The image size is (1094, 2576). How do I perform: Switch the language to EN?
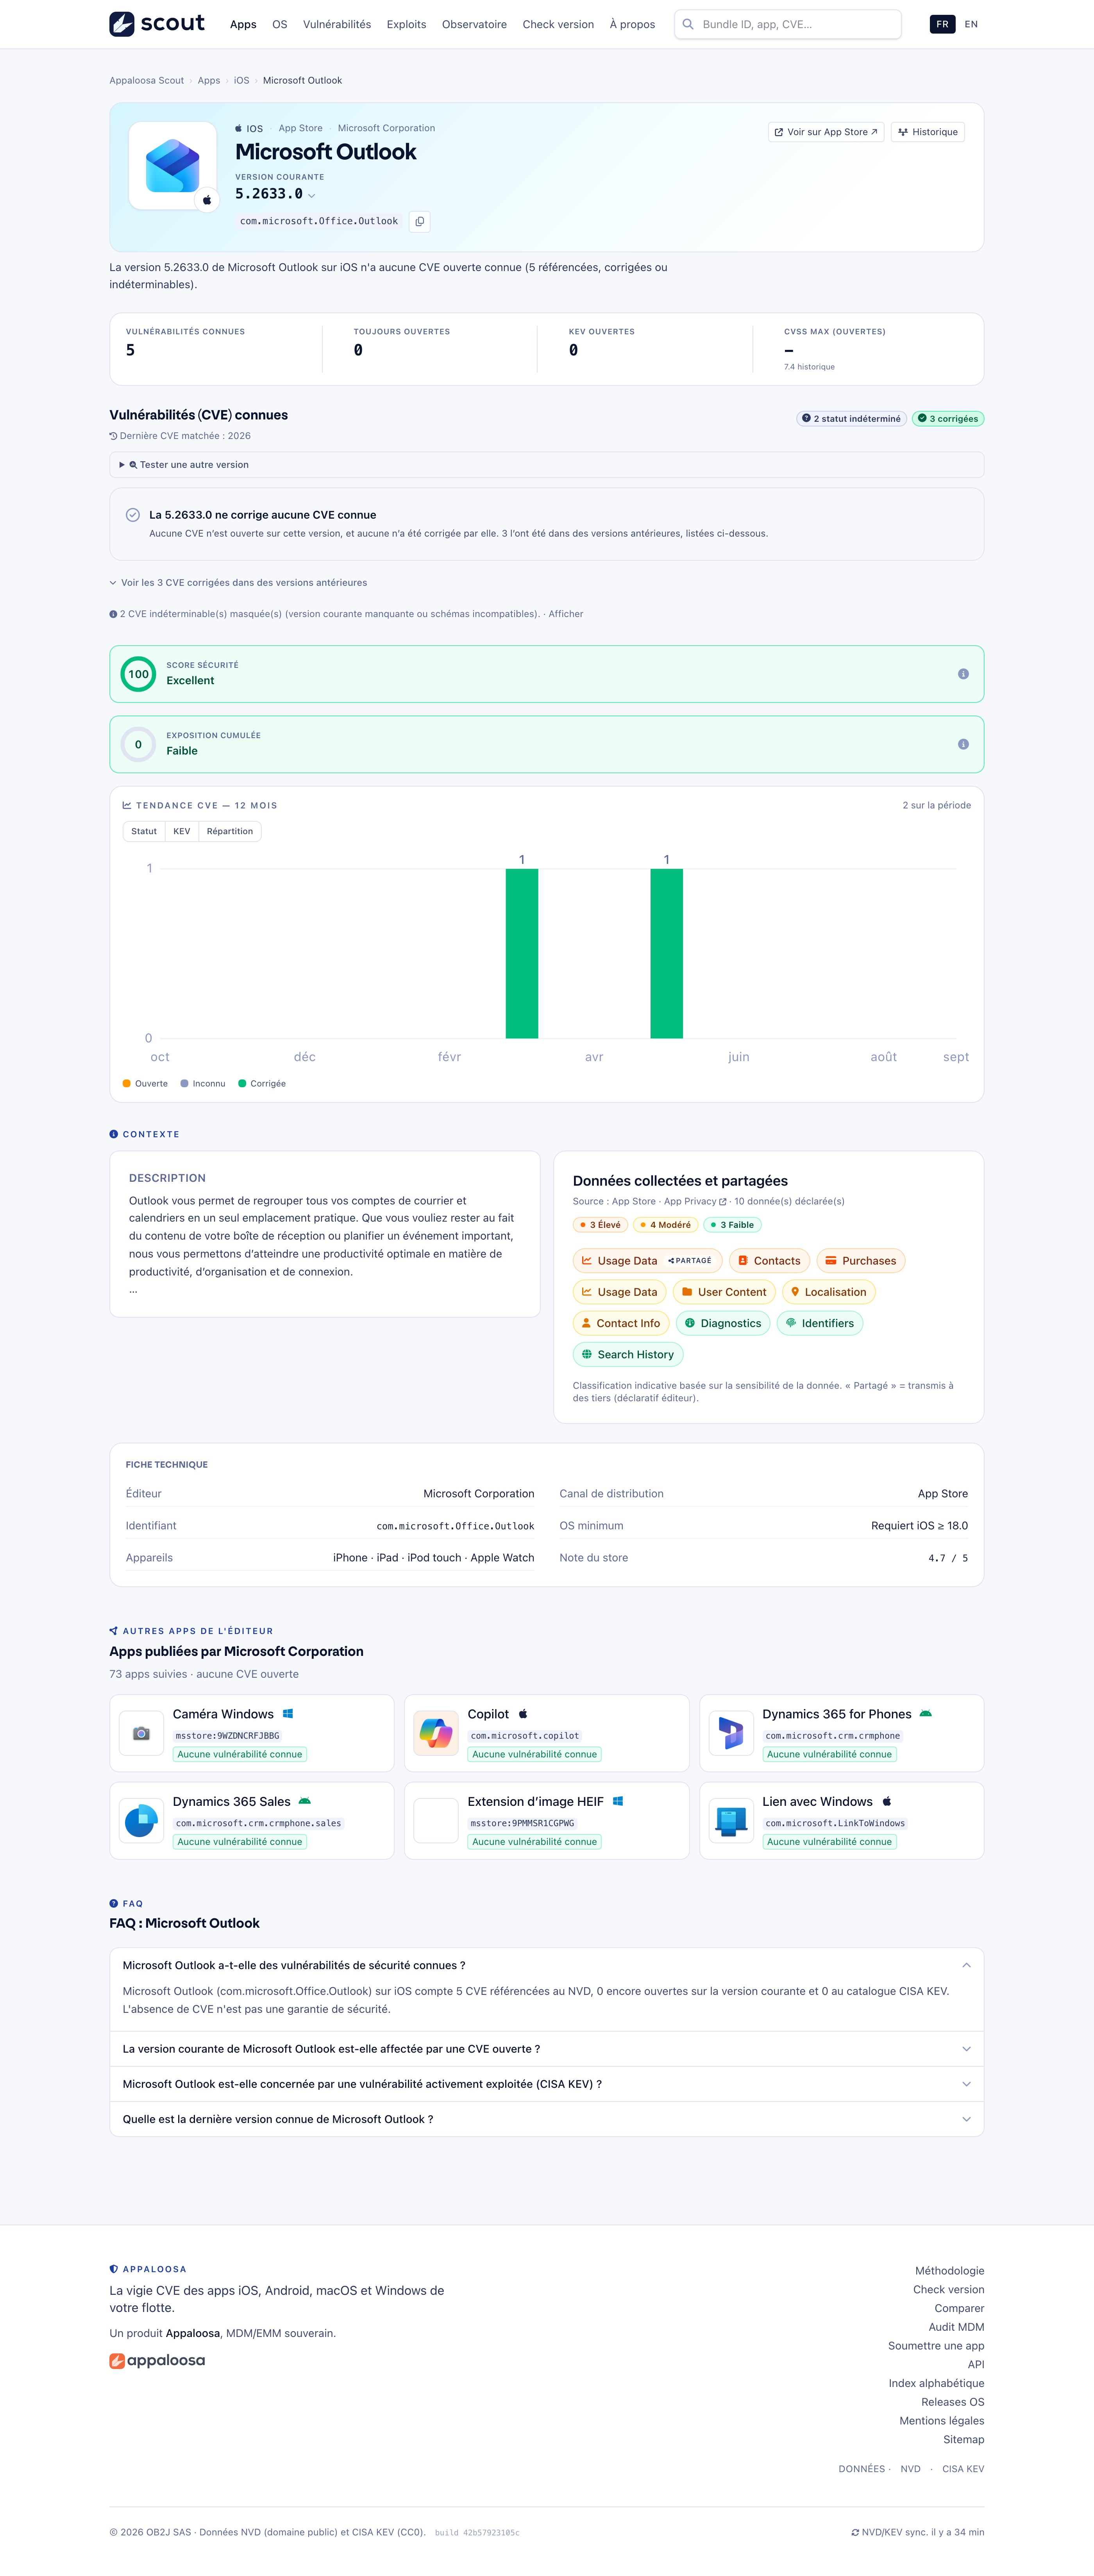[971, 24]
